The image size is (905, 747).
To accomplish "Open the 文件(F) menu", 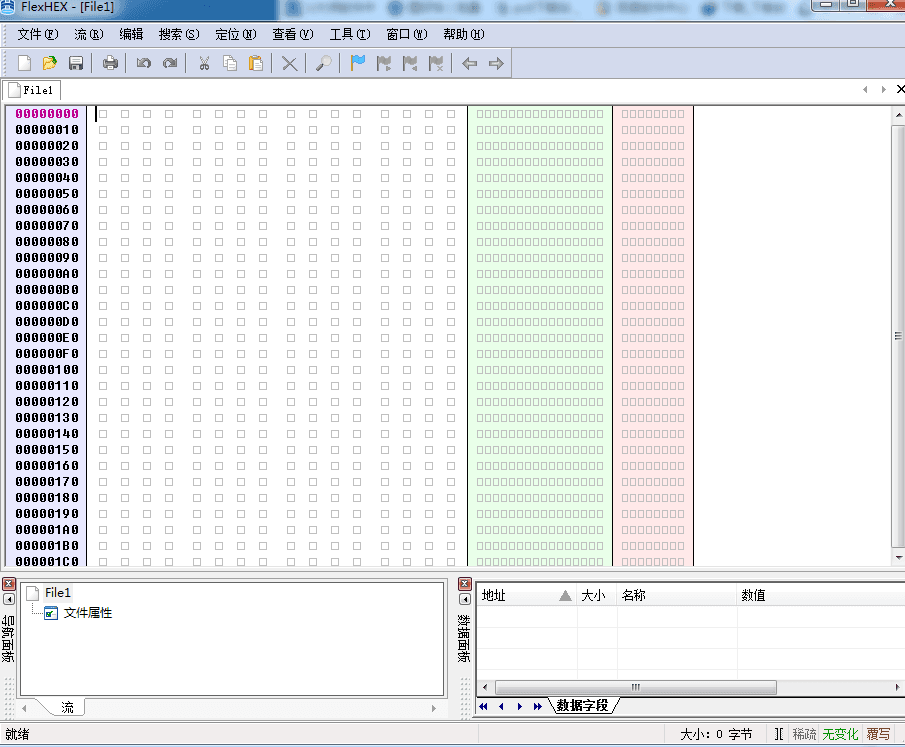I will [x=38, y=35].
